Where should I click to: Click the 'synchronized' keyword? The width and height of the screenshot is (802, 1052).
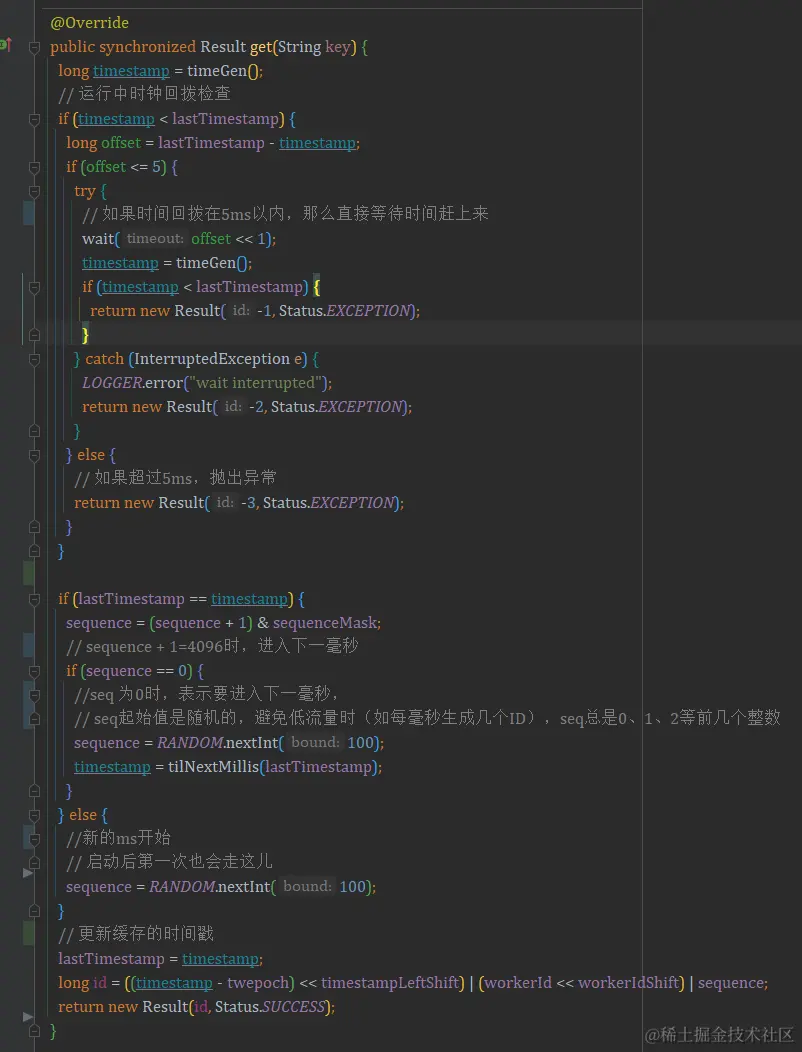(148, 47)
